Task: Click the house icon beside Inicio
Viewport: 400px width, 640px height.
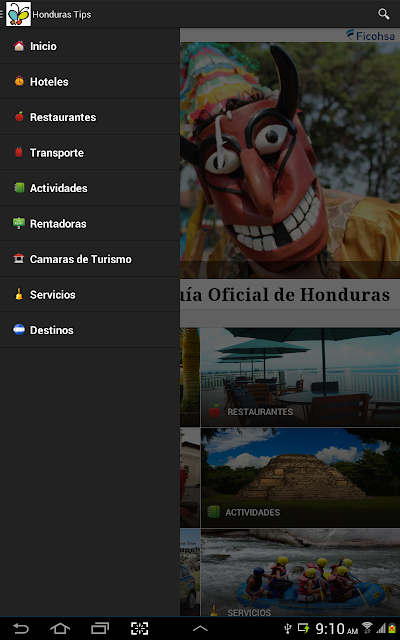Action: pyautogui.click(x=19, y=46)
